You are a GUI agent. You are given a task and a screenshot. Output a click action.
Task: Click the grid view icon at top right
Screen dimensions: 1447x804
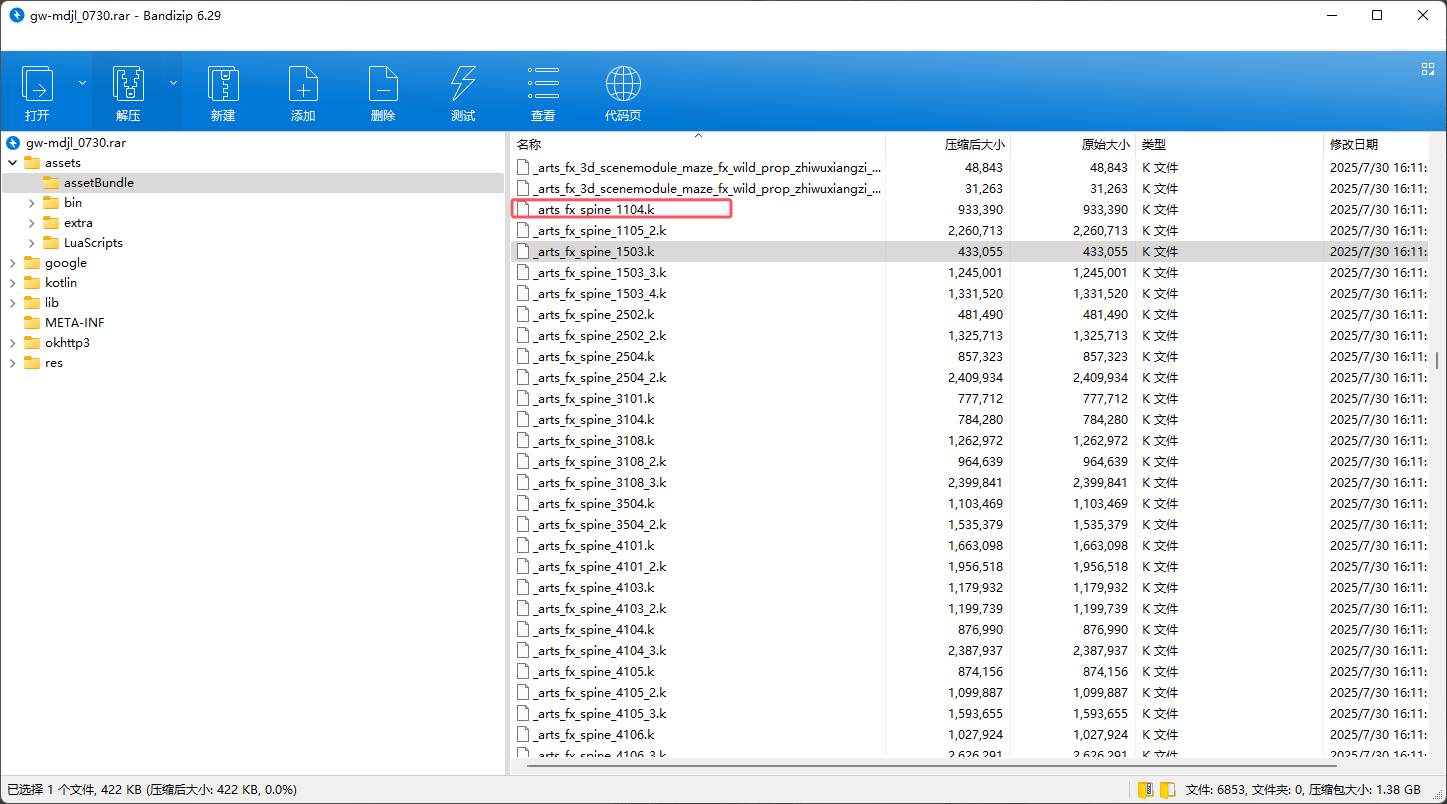tap(1428, 69)
